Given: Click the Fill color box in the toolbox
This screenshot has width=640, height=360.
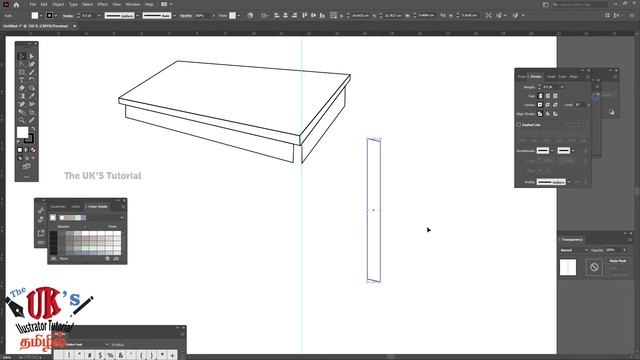Looking at the screenshot, I should pos(22,132).
